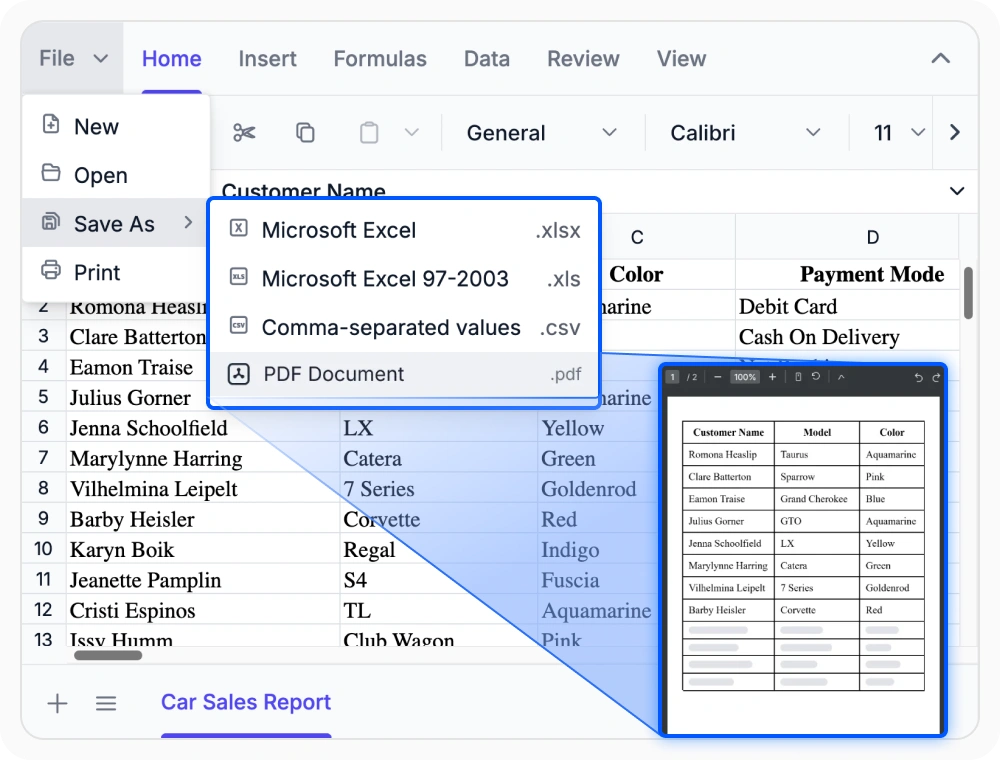Select Microsoft Excel 97-2003 .xls format
The image size is (1000, 760).
click(404, 278)
